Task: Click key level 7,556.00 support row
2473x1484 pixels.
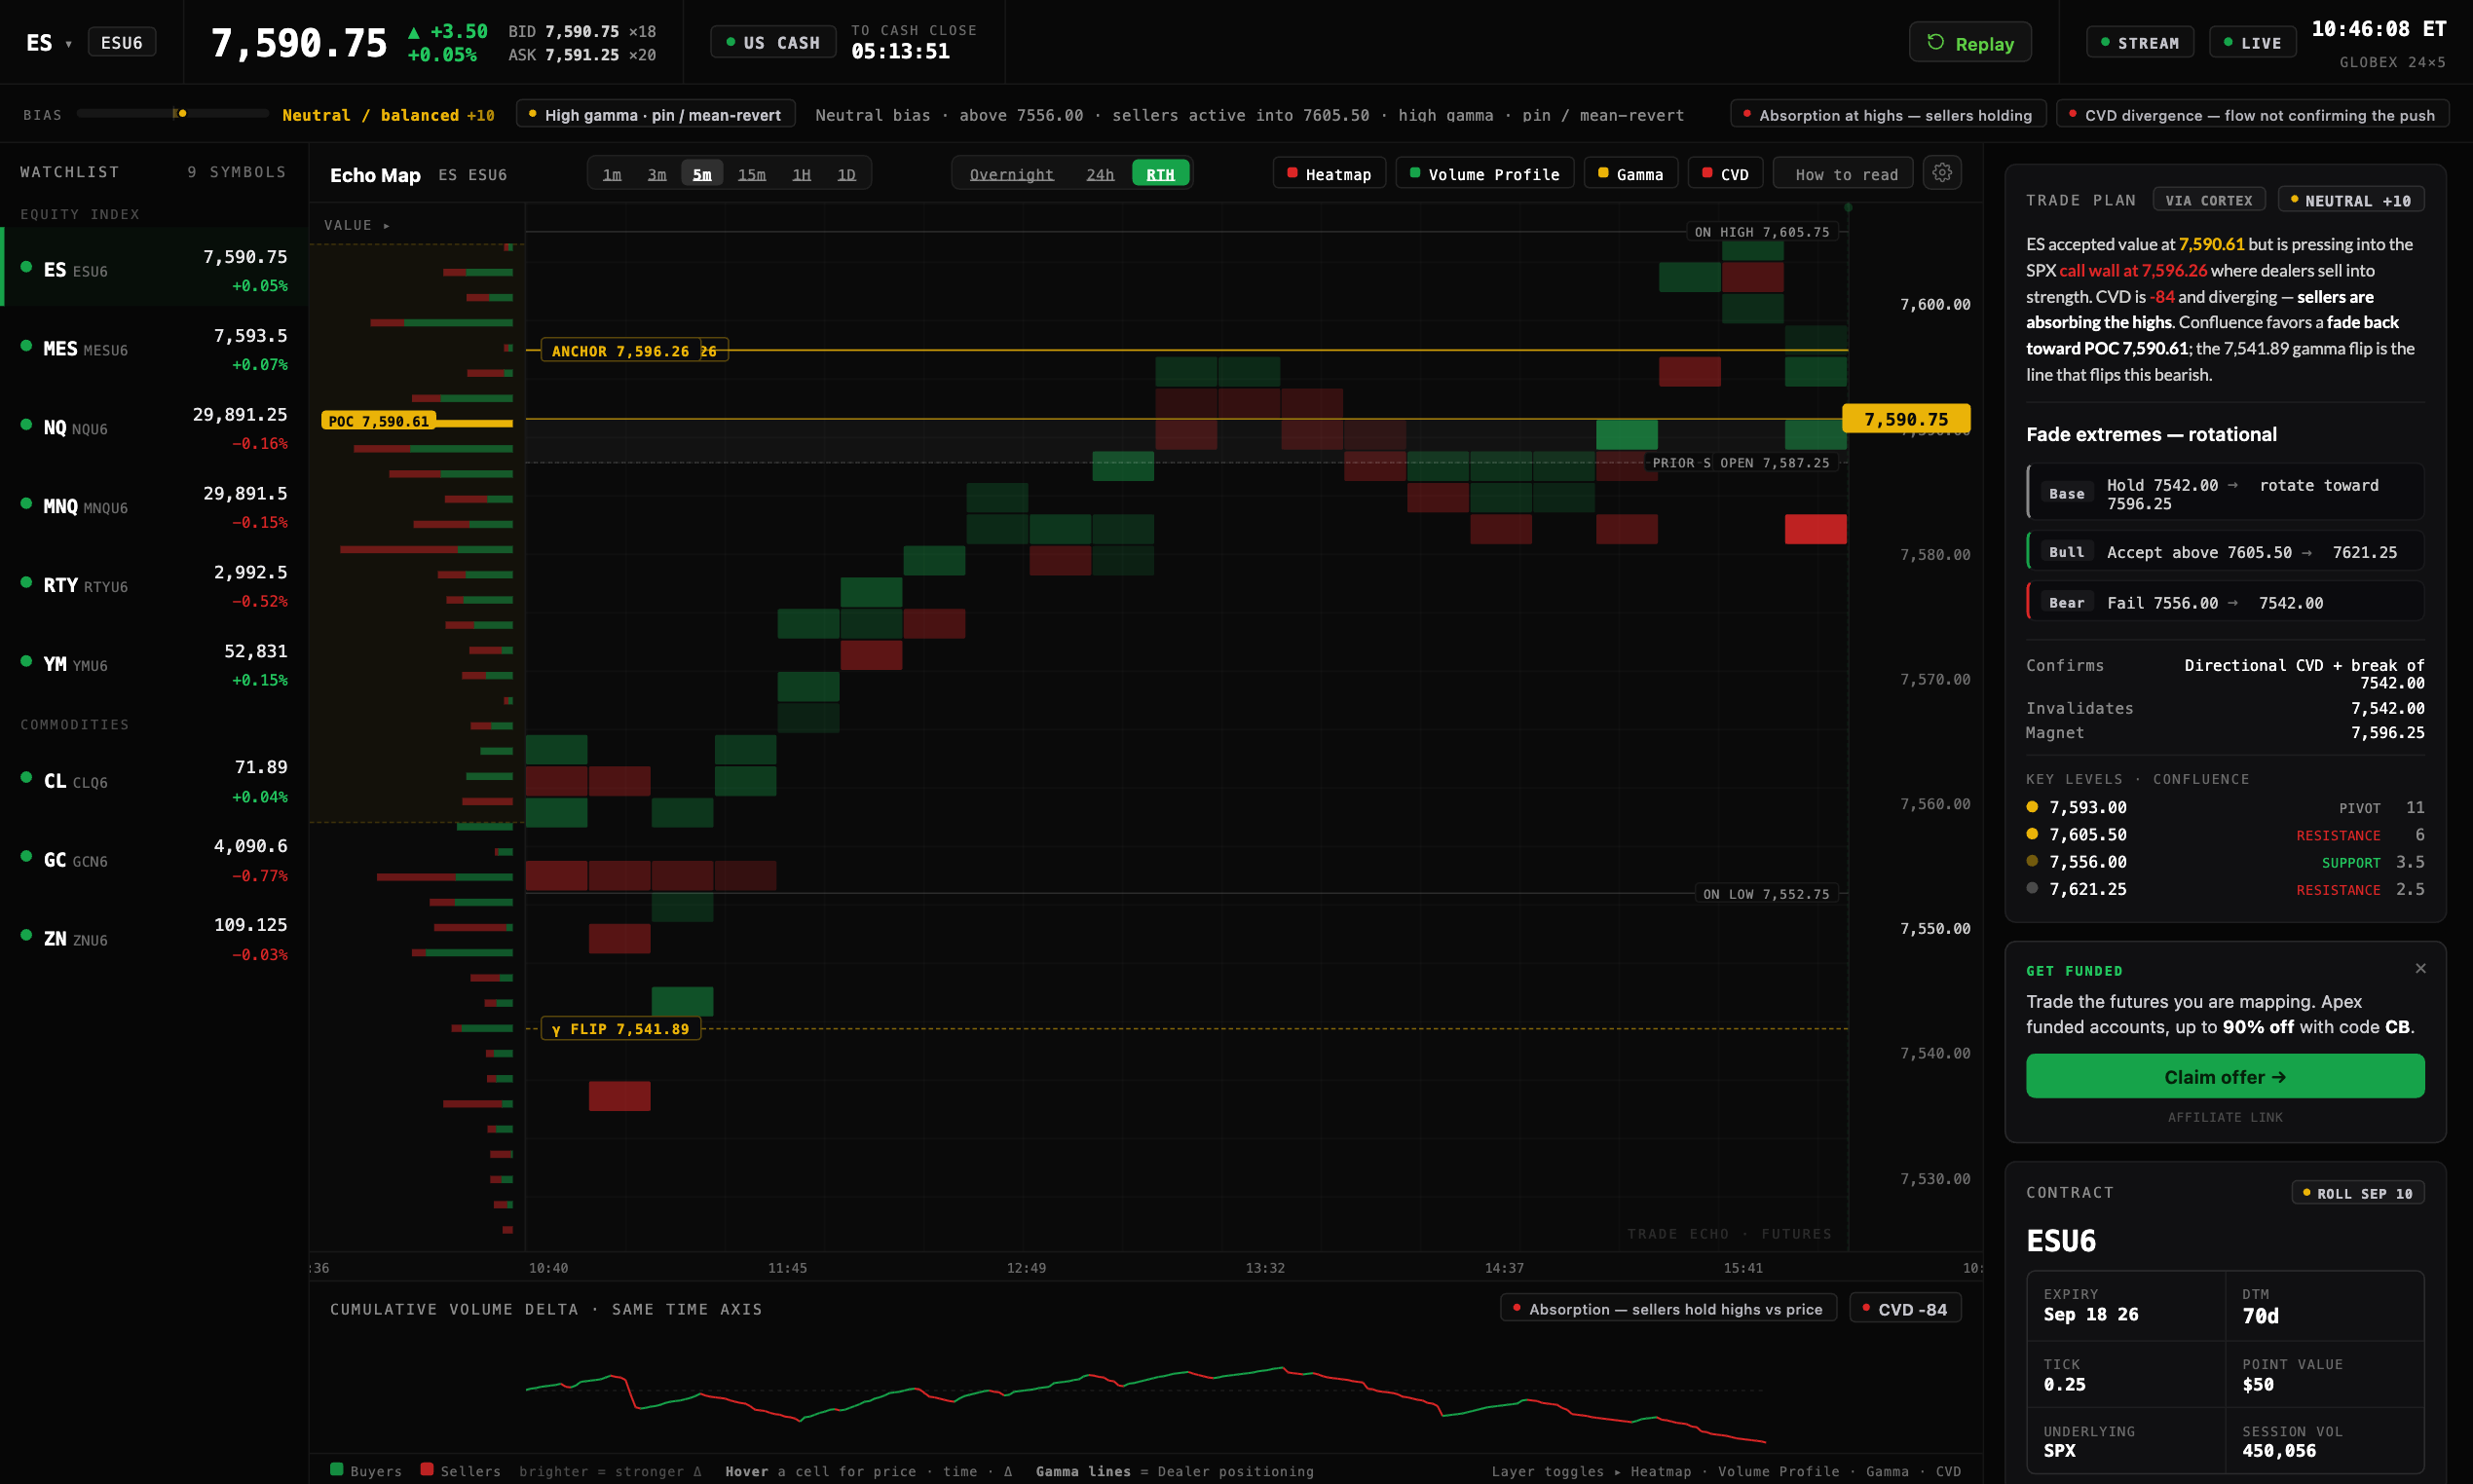Action: (2224, 861)
